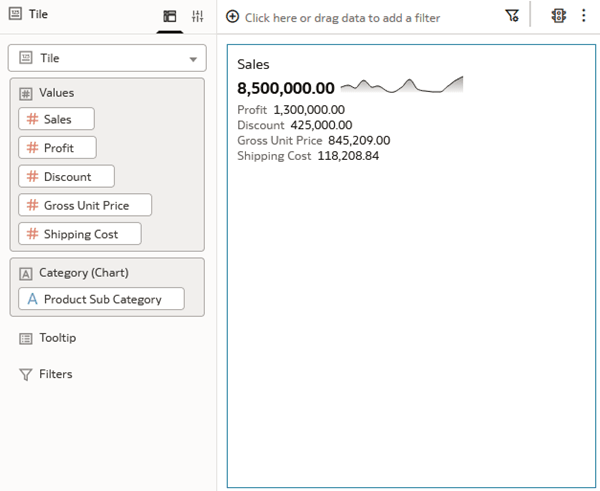The image size is (600, 491).
Task: Click the hash icon beside Shipping Cost
Action: (33, 233)
